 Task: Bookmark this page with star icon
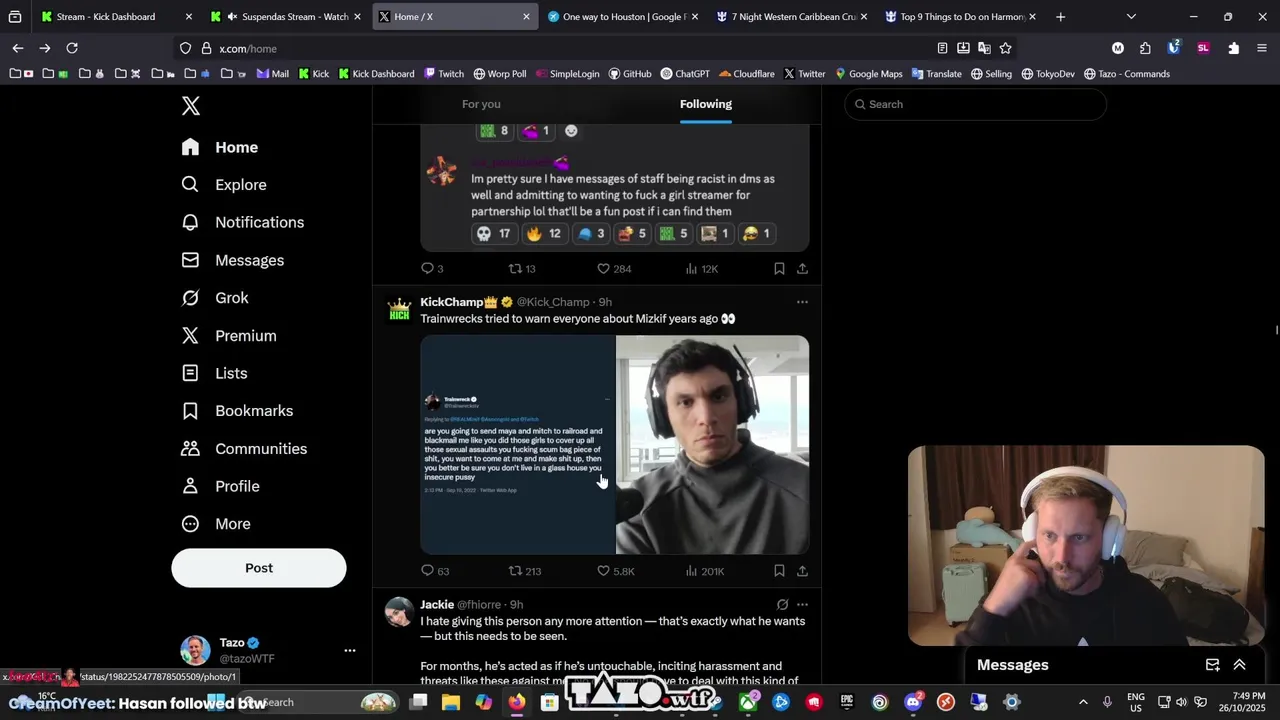1005,48
